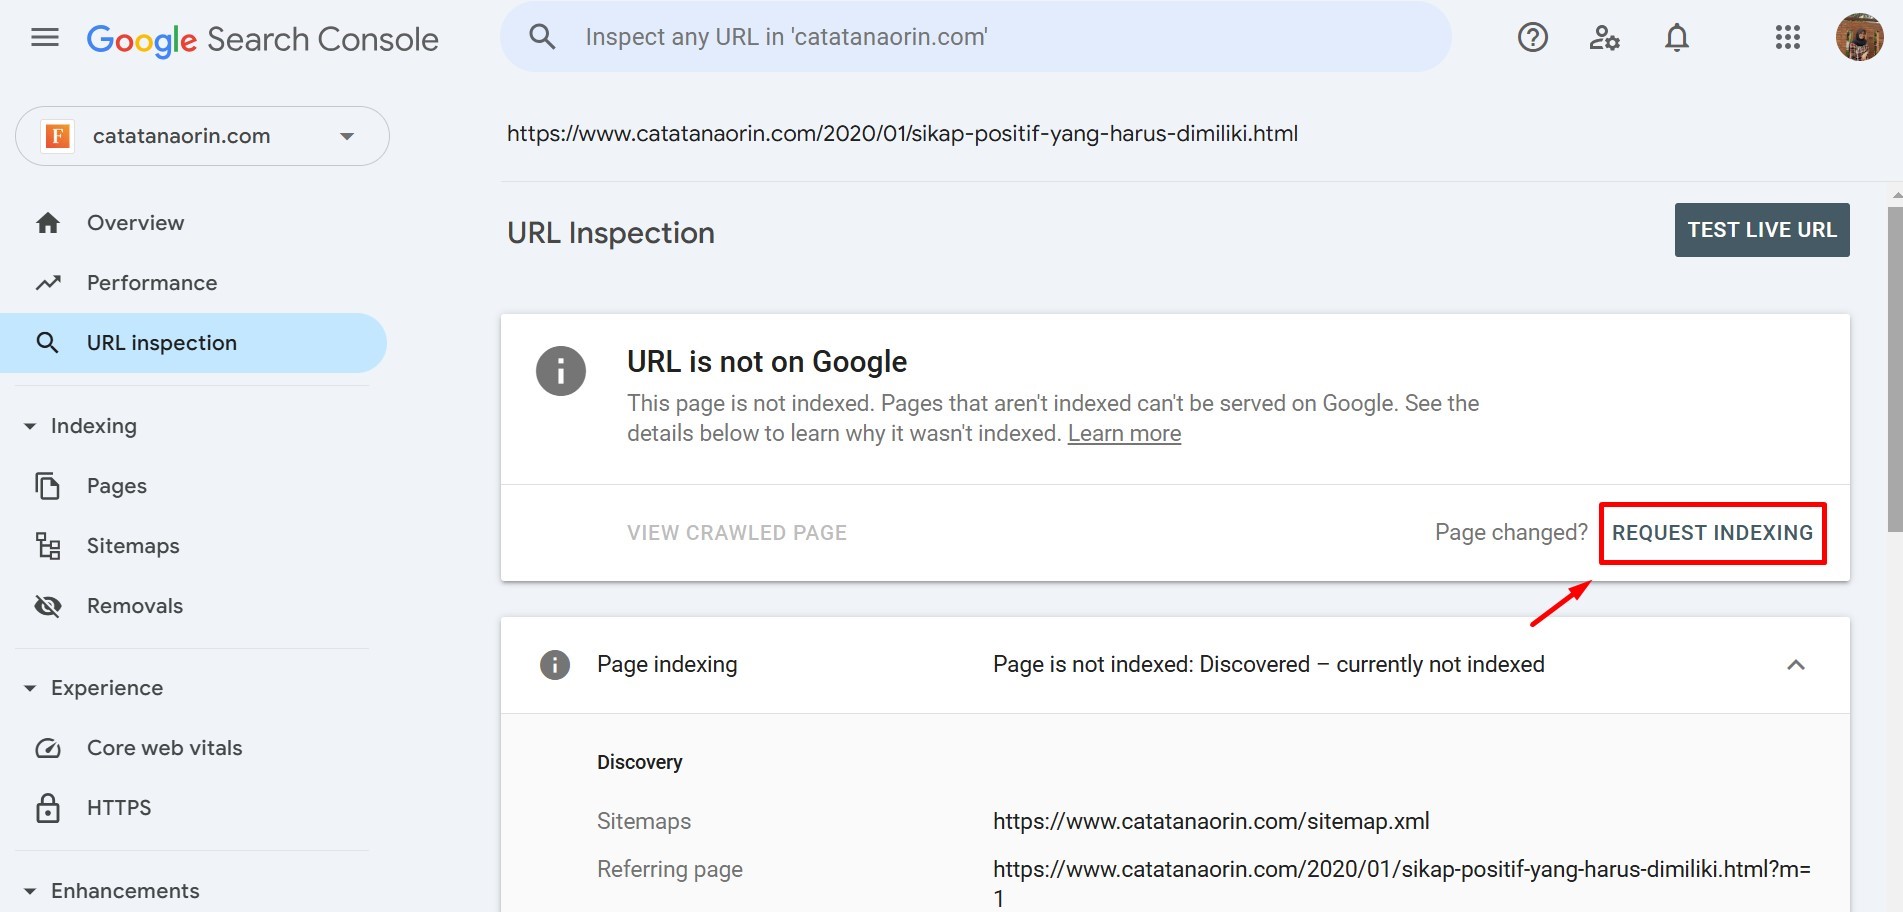This screenshot has width=1903, height=912.
Task: Click the 'Discovery' heading
Action: (x=640, y=763)
